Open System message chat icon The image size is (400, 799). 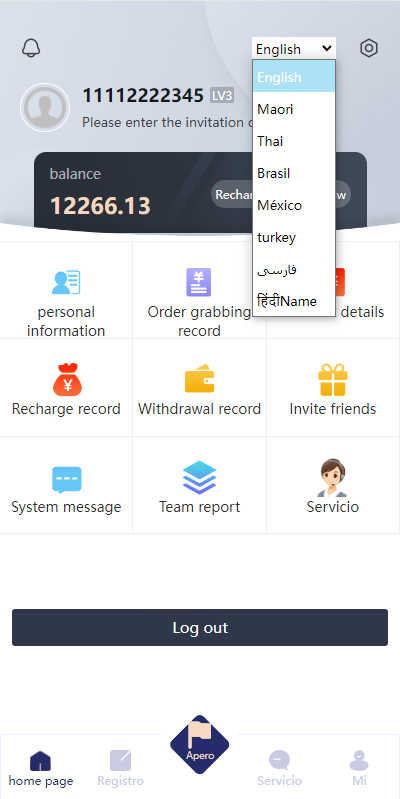(67, 480)
